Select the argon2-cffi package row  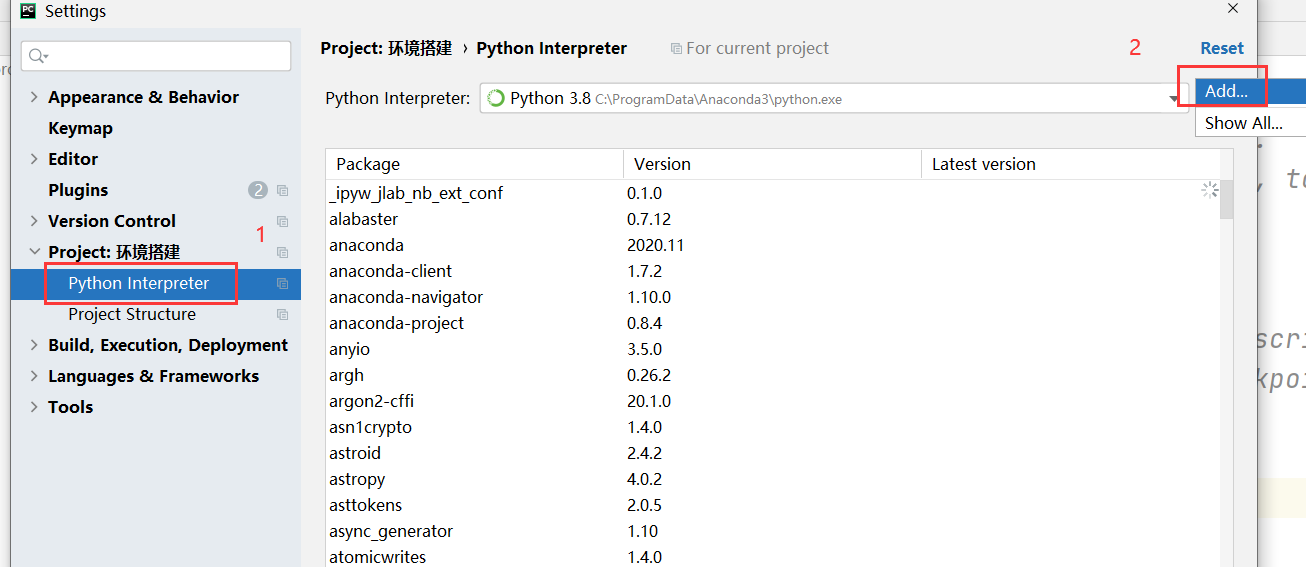pos(773,401)
